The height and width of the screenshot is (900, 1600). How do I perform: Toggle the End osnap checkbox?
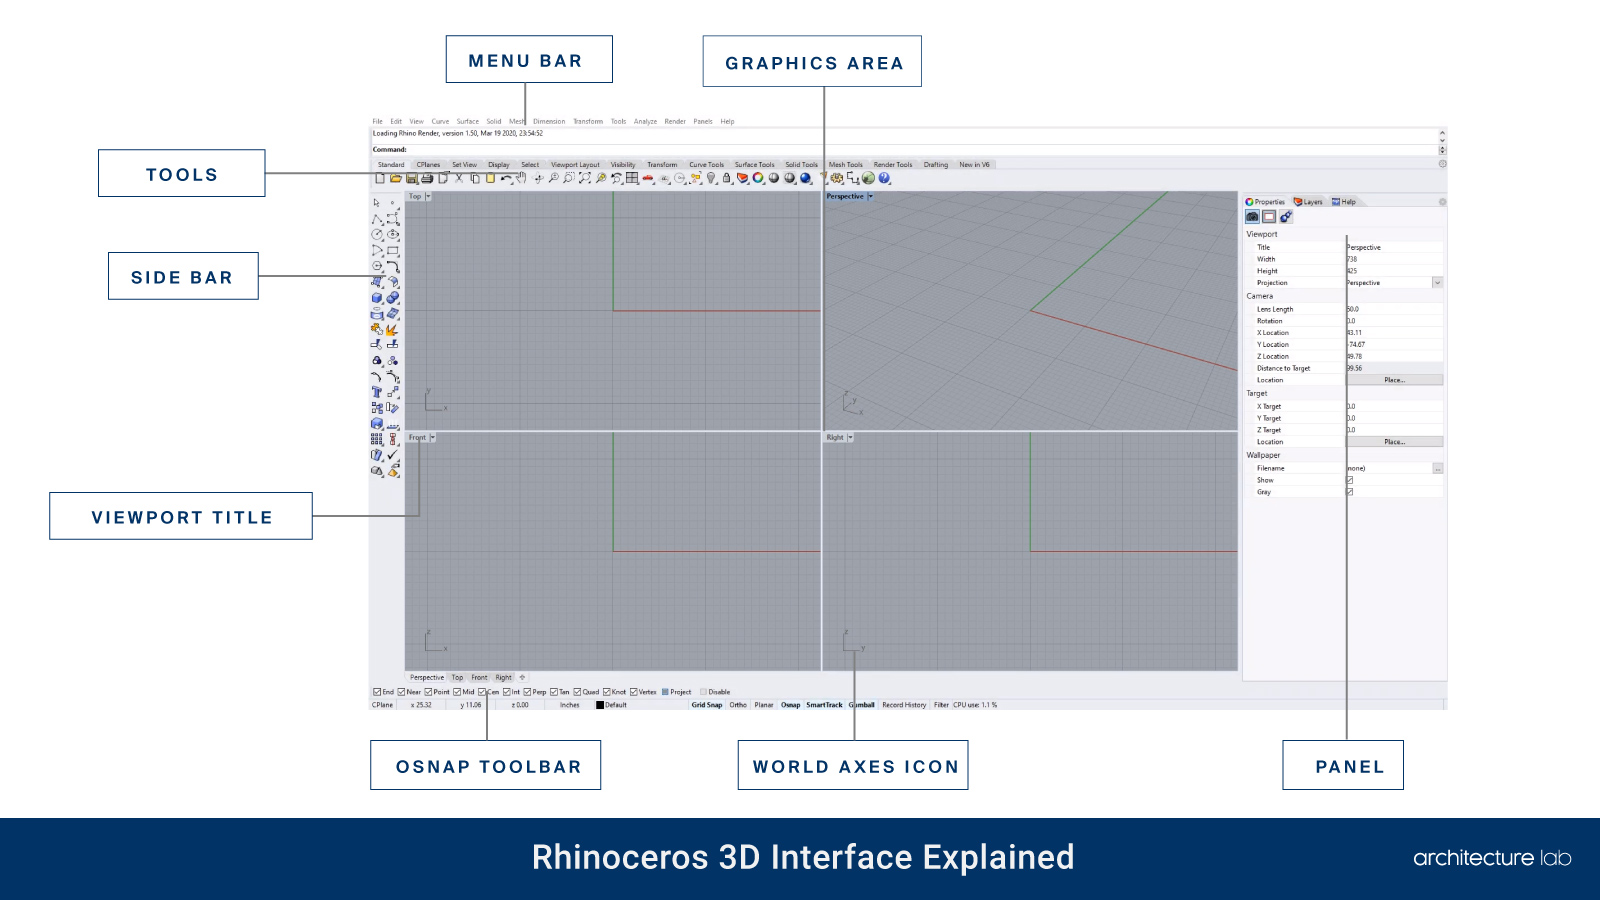click(377, 692)
